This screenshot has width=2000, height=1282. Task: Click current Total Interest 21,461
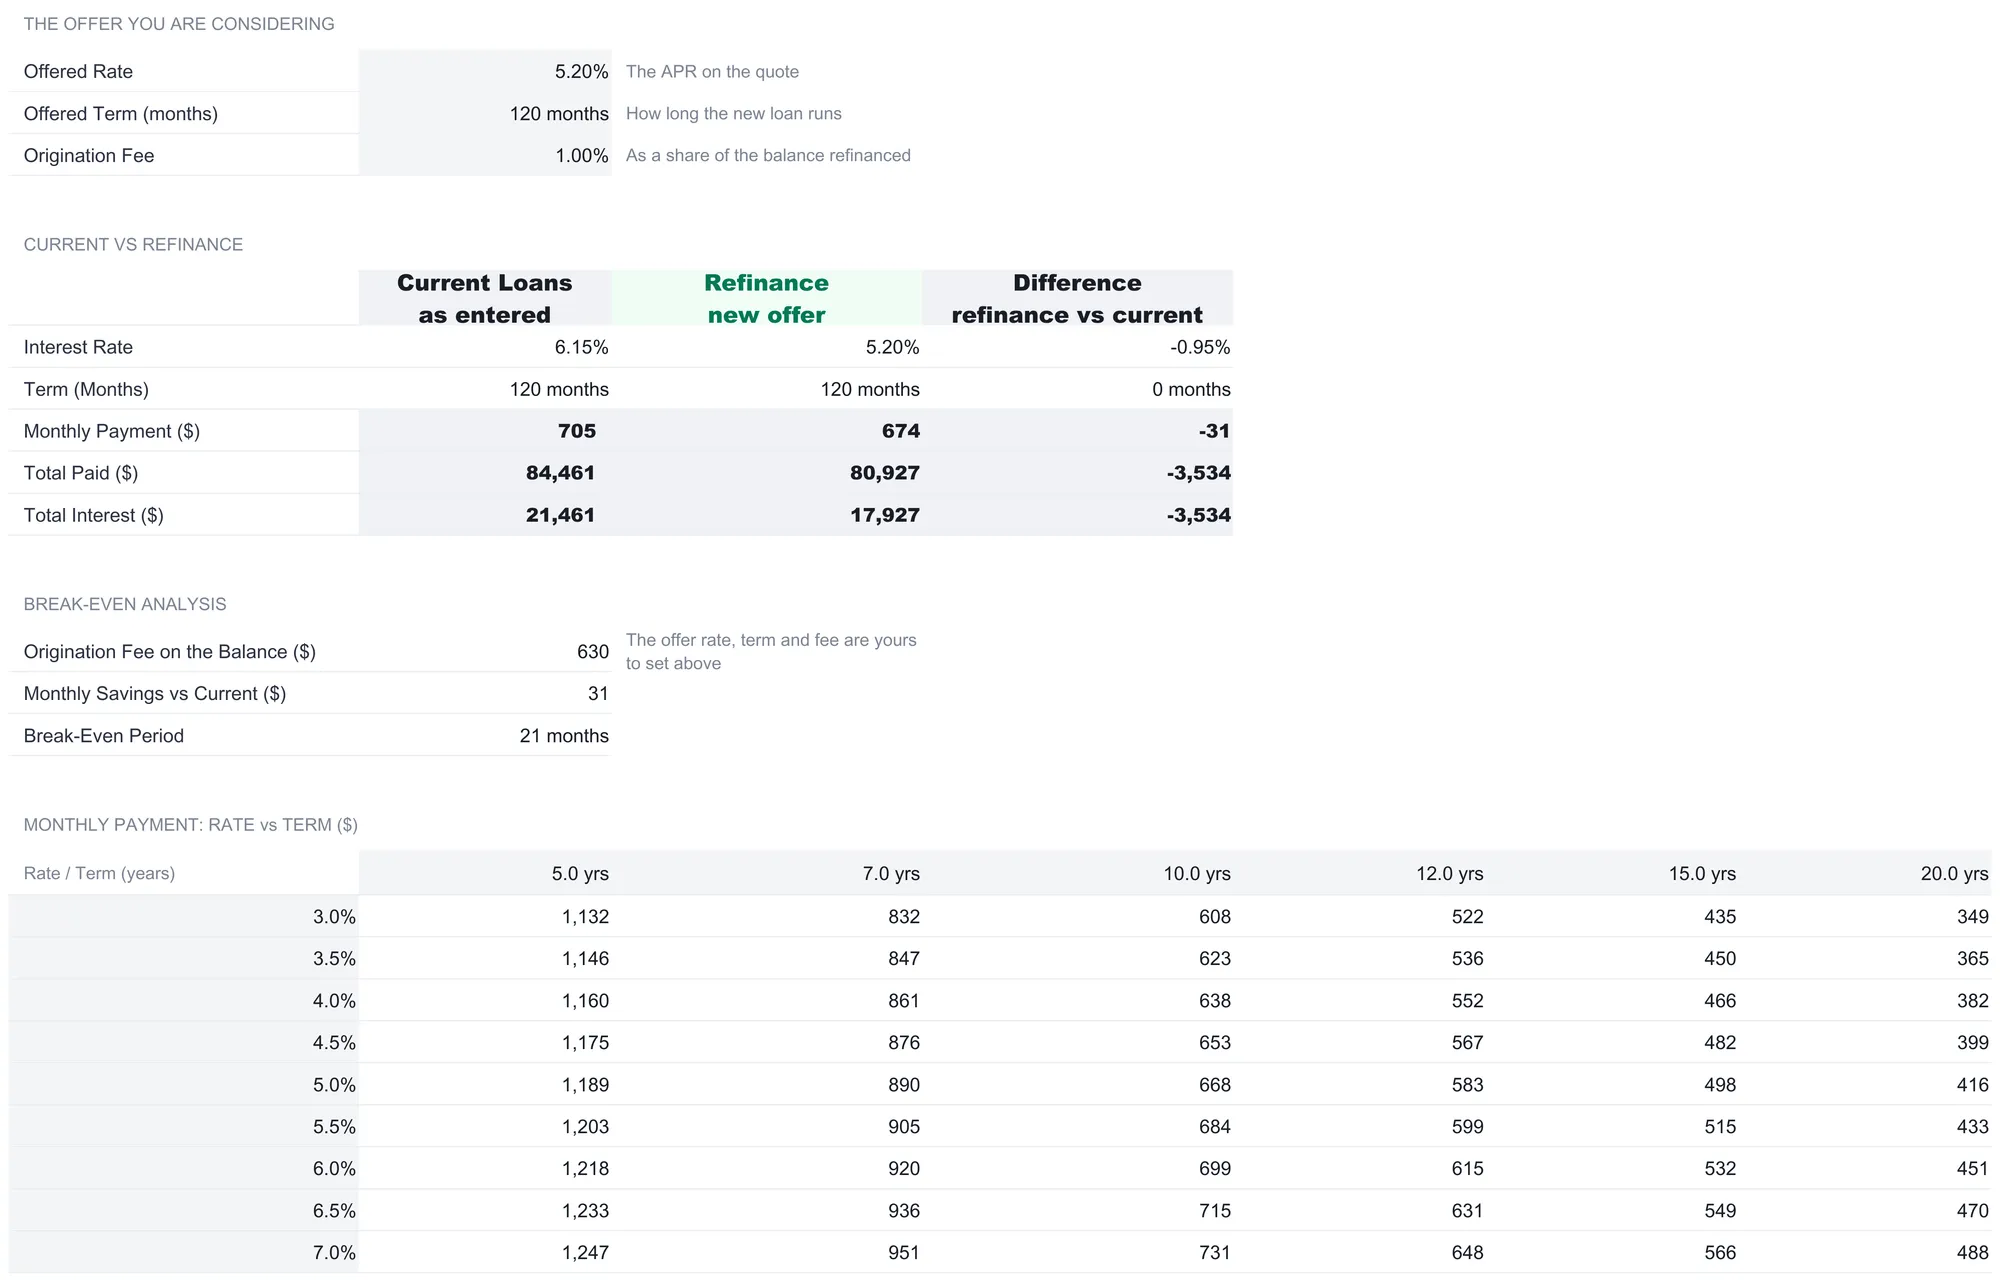485,515
